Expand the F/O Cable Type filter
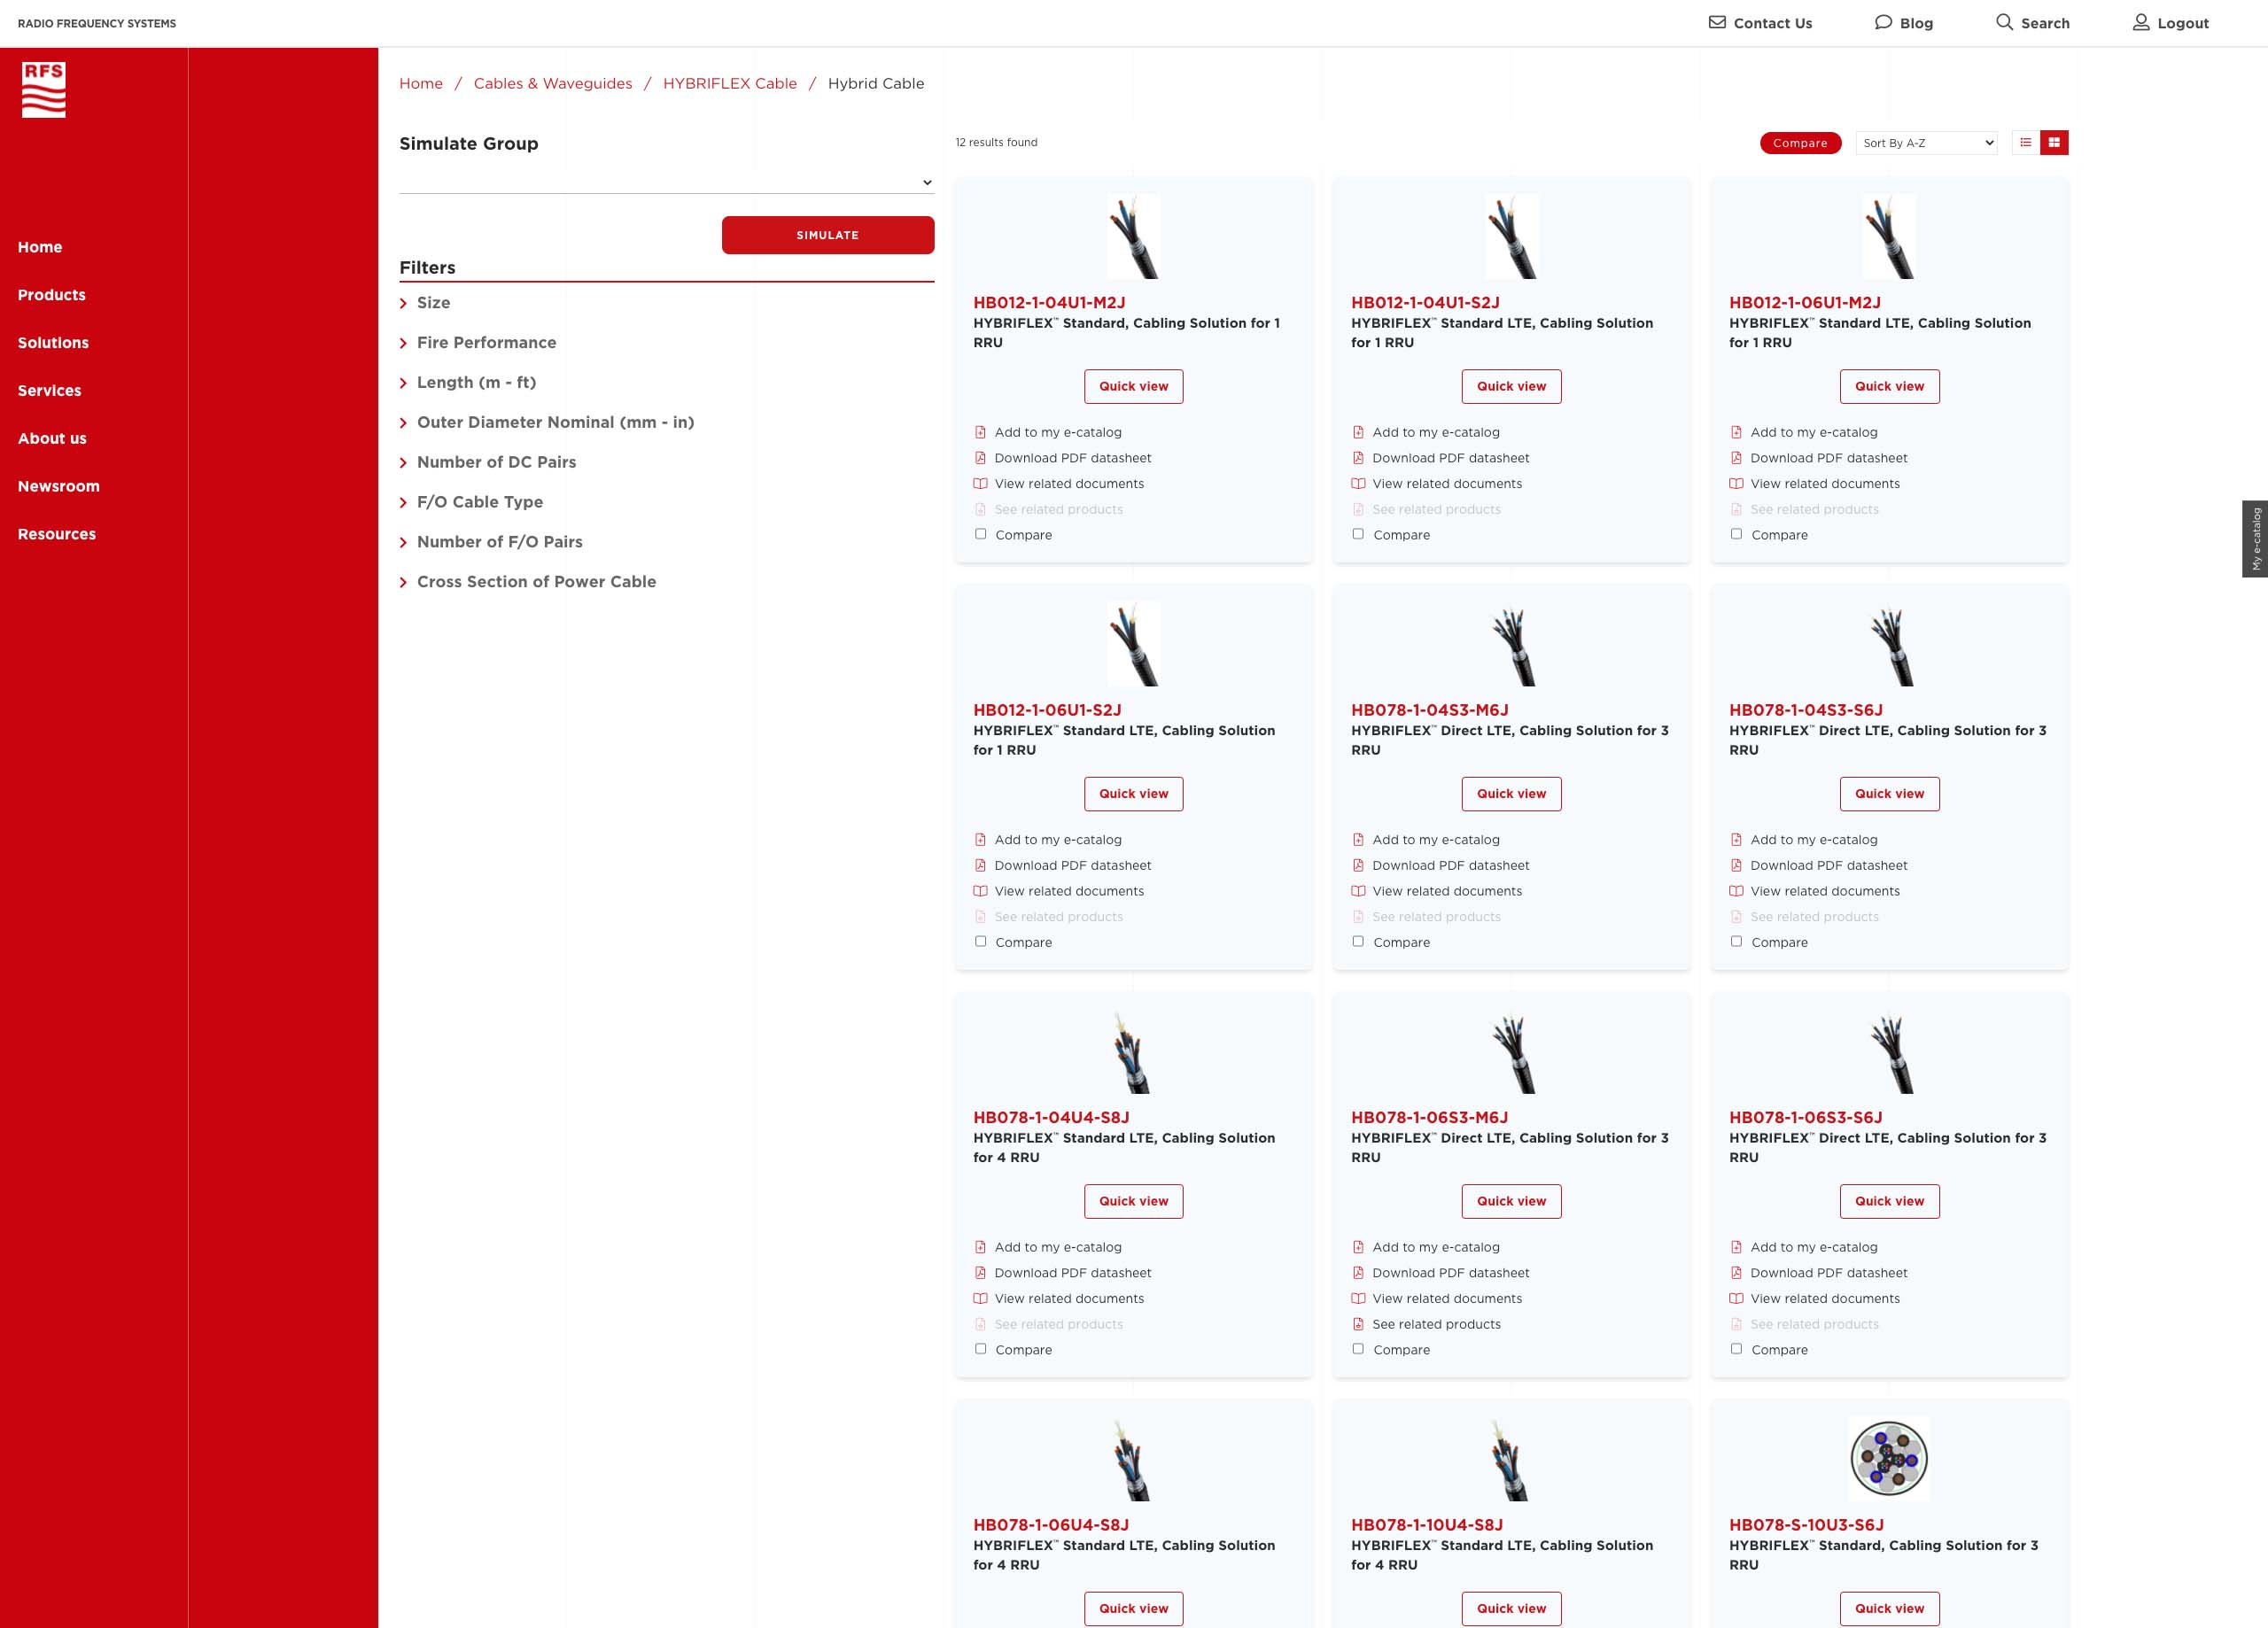 471,502
